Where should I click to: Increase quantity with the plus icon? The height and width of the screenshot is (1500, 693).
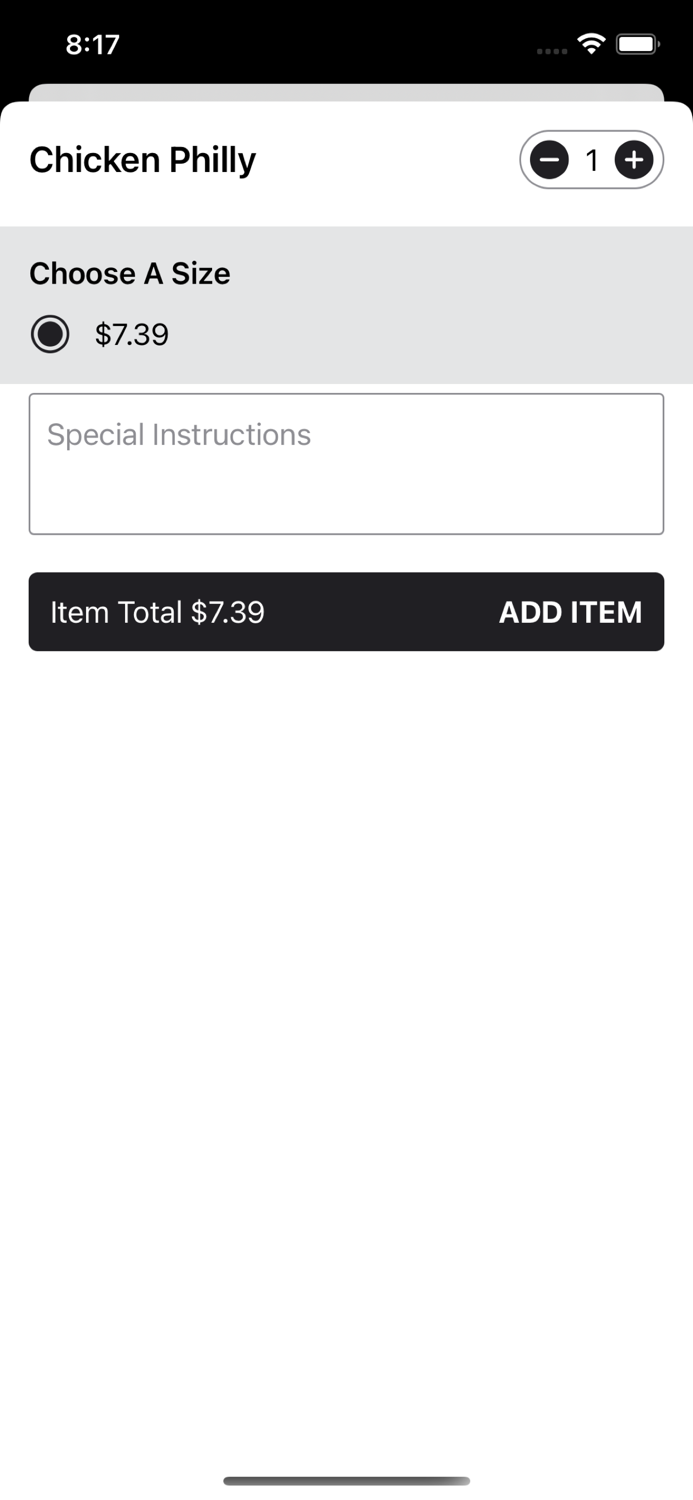(634, 160)
